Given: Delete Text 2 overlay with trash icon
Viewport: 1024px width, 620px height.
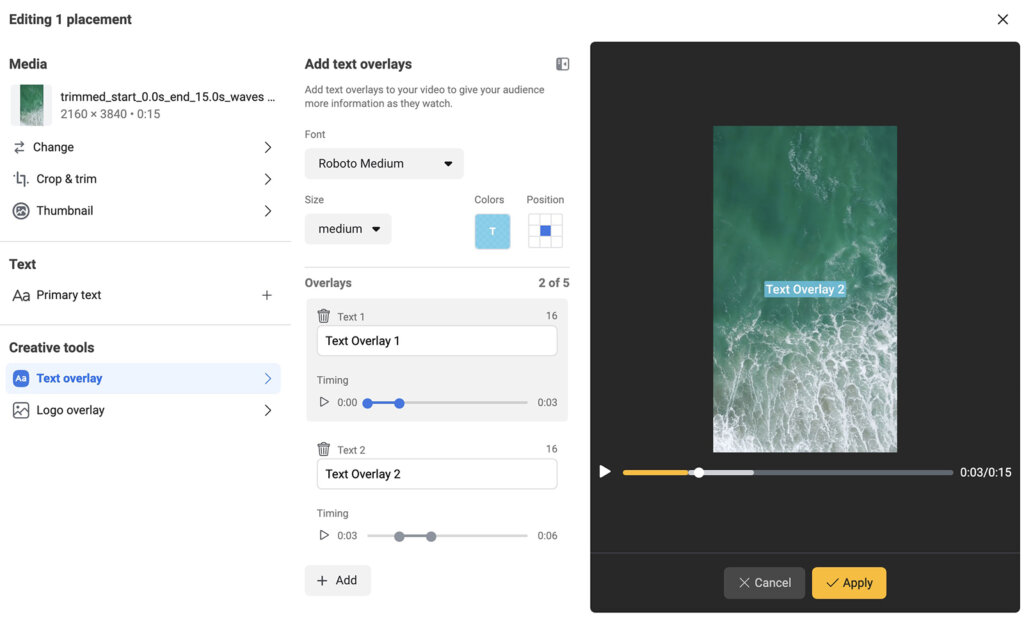Looking at the screenshot, I should pyautogui.click(x=323, y=448).
